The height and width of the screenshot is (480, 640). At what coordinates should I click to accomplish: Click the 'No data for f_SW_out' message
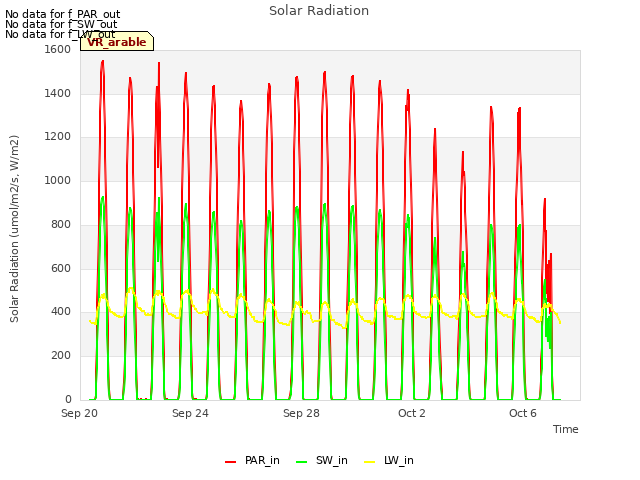(x=61, y=24)
